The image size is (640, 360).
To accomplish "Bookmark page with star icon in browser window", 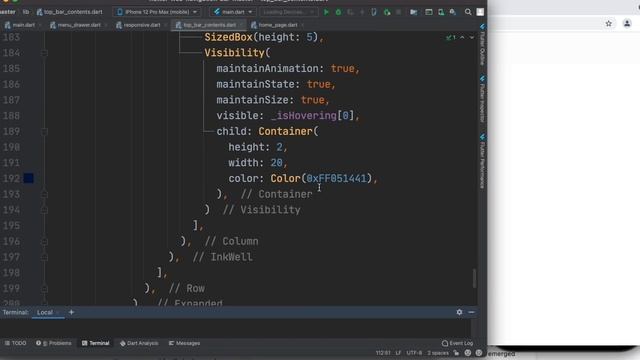I will (609, 24).
